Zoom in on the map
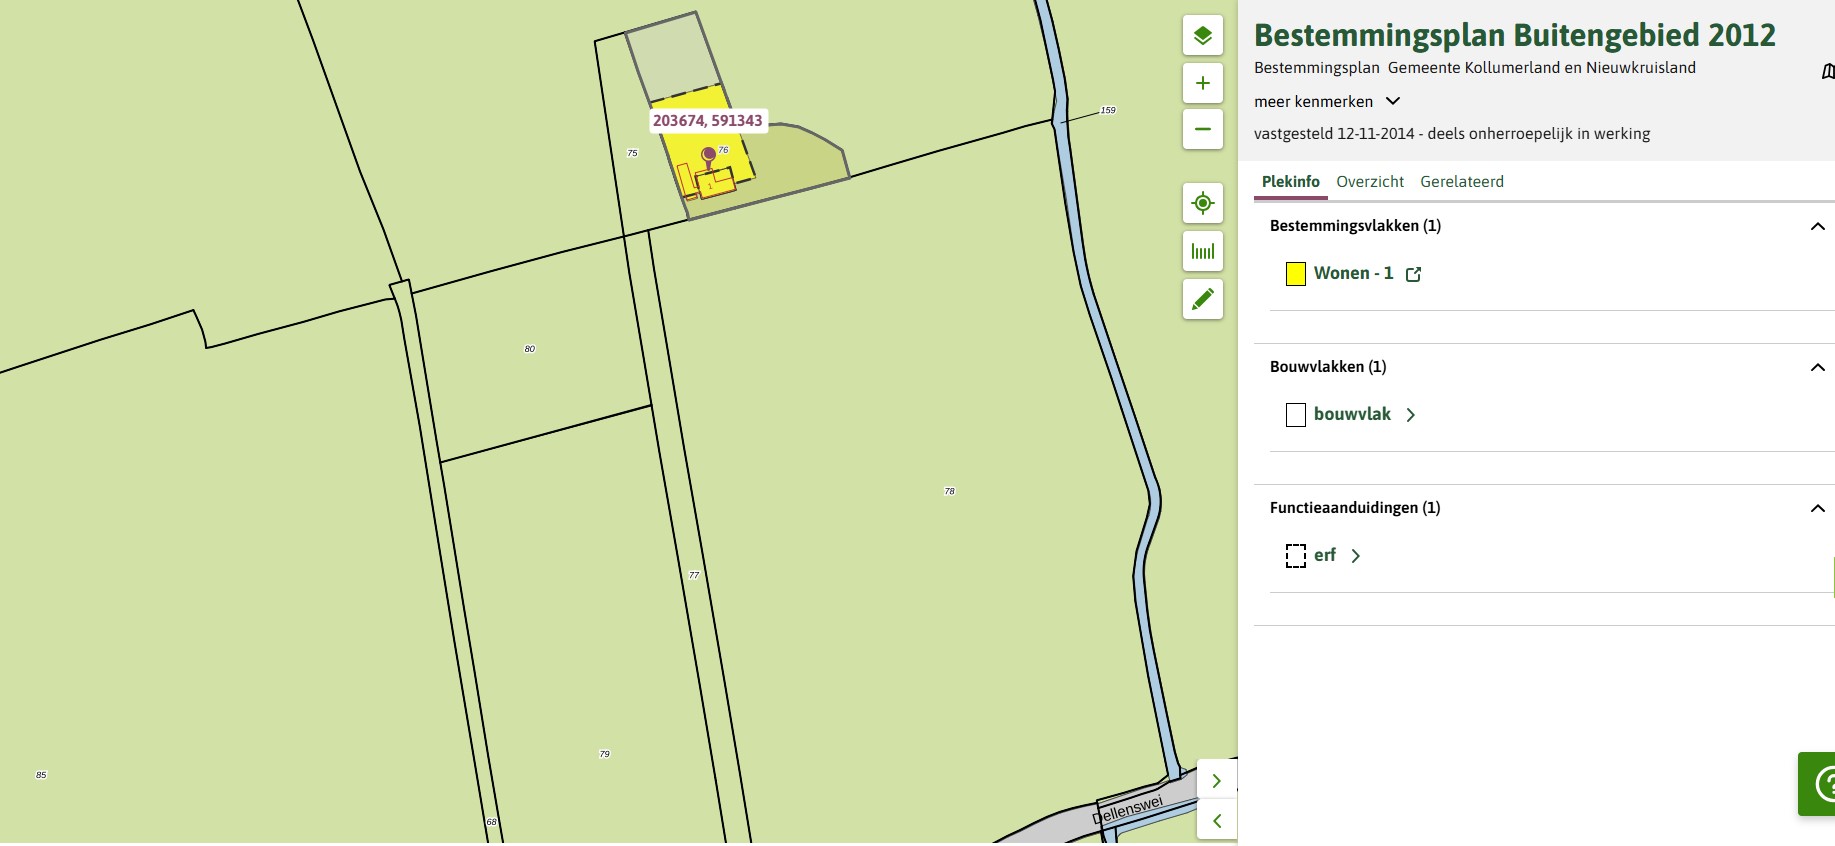 (1203, 83)
